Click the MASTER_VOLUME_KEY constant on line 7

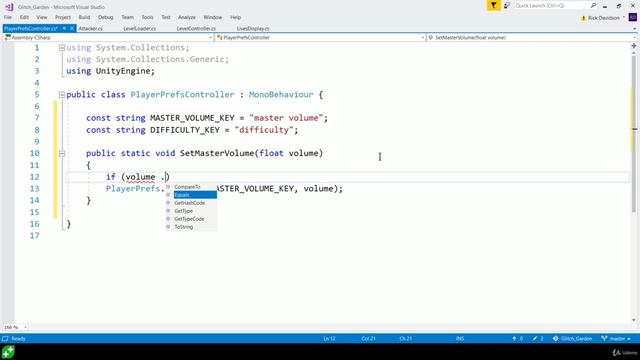pyautogui.click(x=192, y=118)
